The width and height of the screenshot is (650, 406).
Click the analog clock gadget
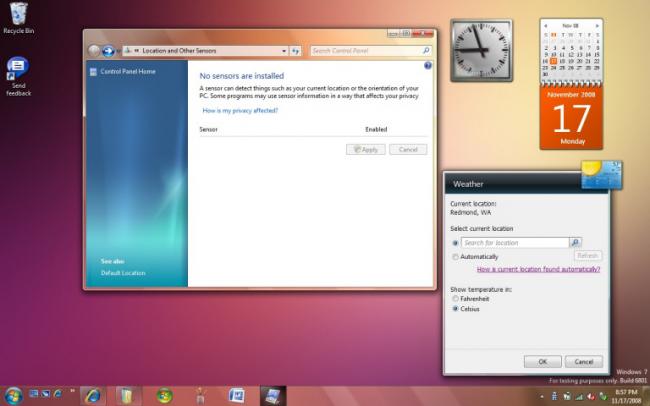(481, 50)
